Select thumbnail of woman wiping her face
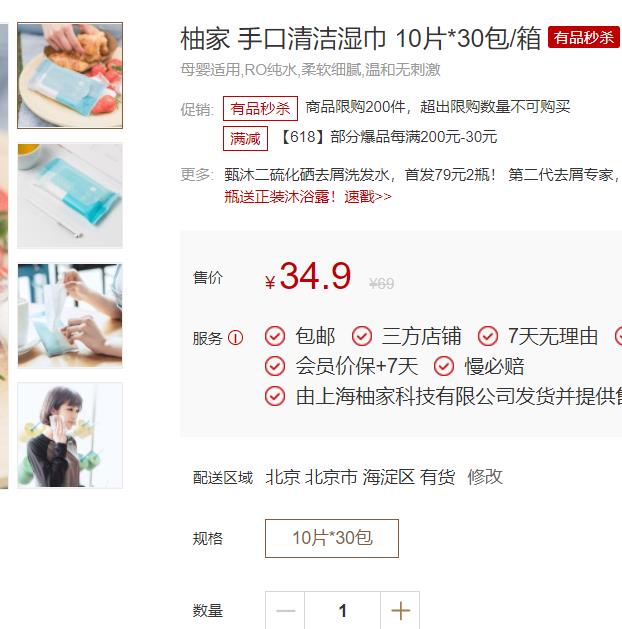Viewport: 622px width, 629px height. [x=70, y=436]
